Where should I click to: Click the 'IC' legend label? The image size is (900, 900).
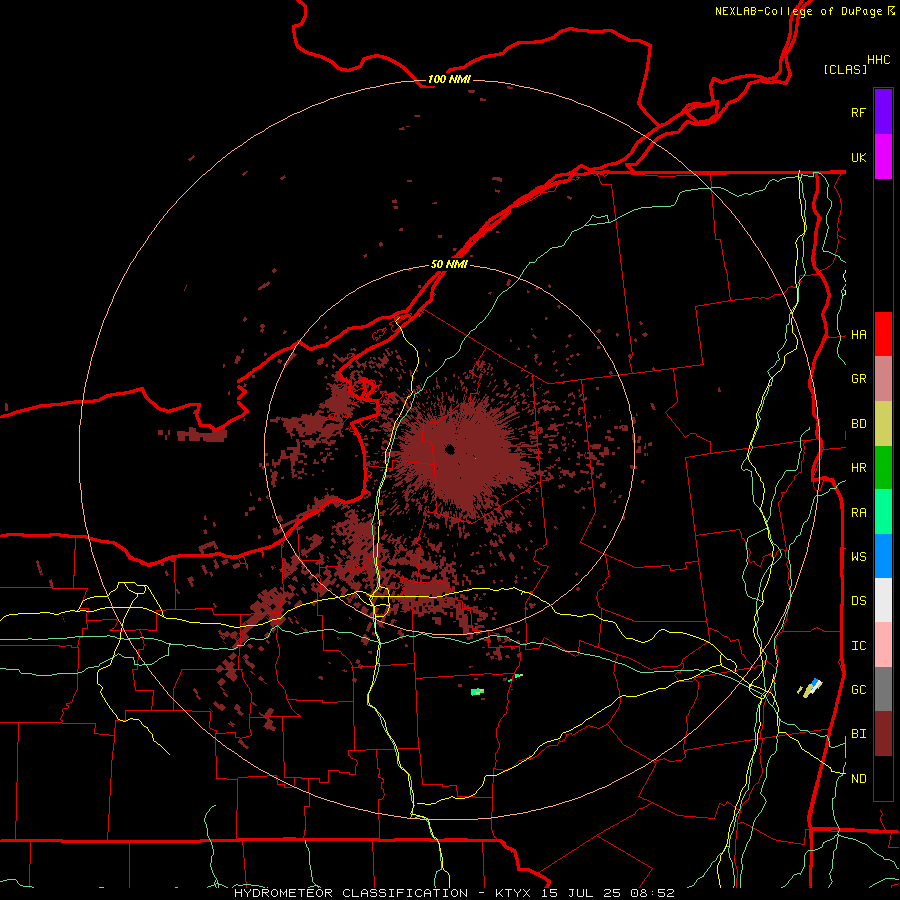point(858,646)
